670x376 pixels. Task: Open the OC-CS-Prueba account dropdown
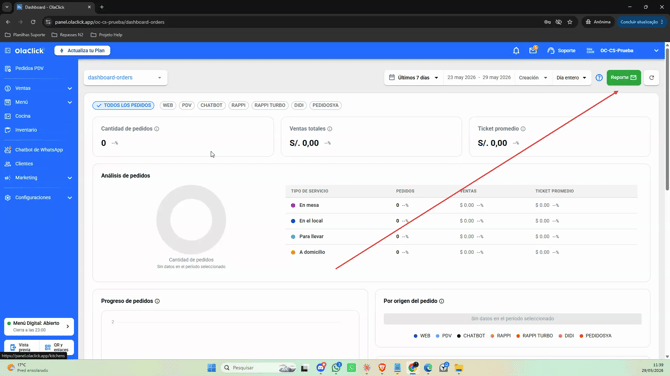point(623,50)
